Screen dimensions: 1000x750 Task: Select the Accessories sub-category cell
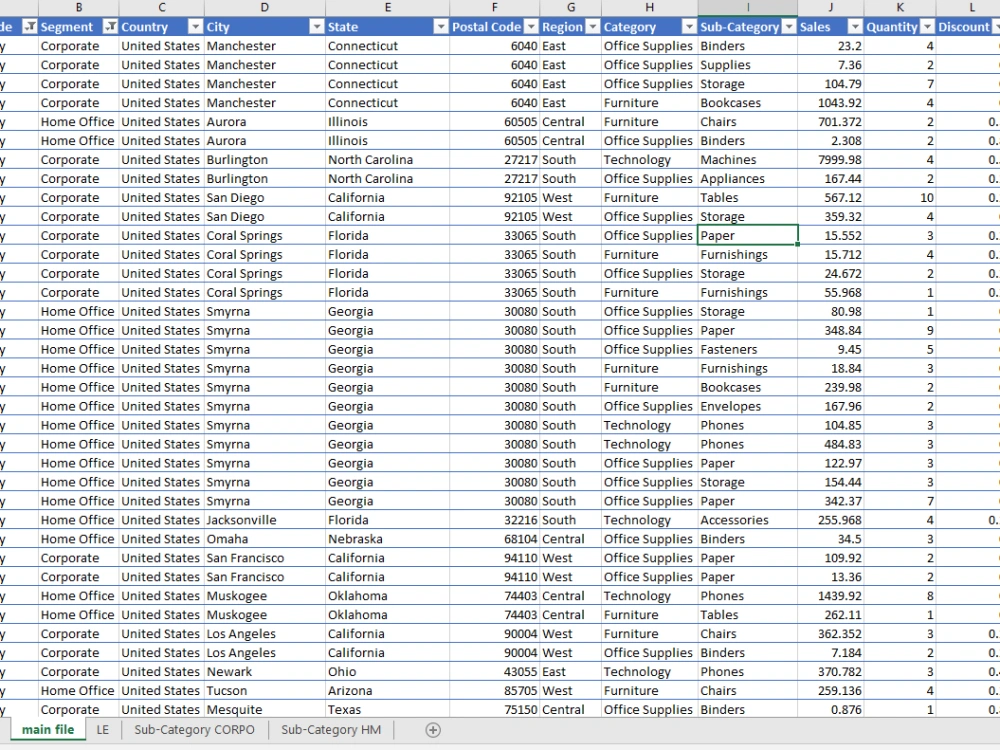[x=748, y=520]
